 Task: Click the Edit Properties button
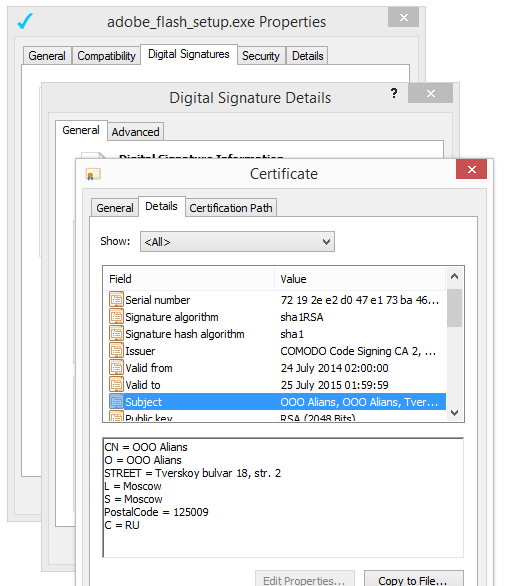coord(305,579)
